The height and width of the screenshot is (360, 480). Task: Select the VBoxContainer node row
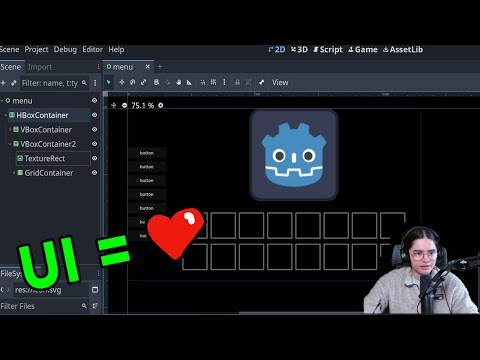point(46,130)
